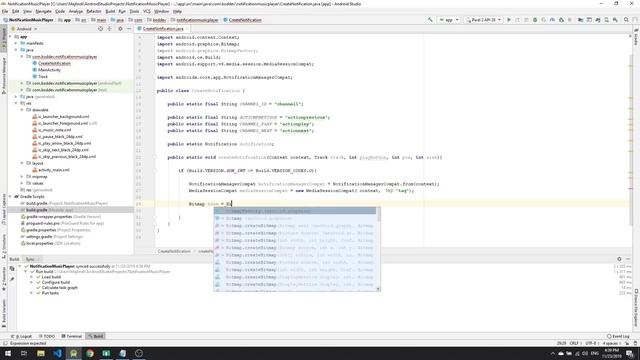
Task: Click Collapse All icon in Project panel
Action: 109,29
